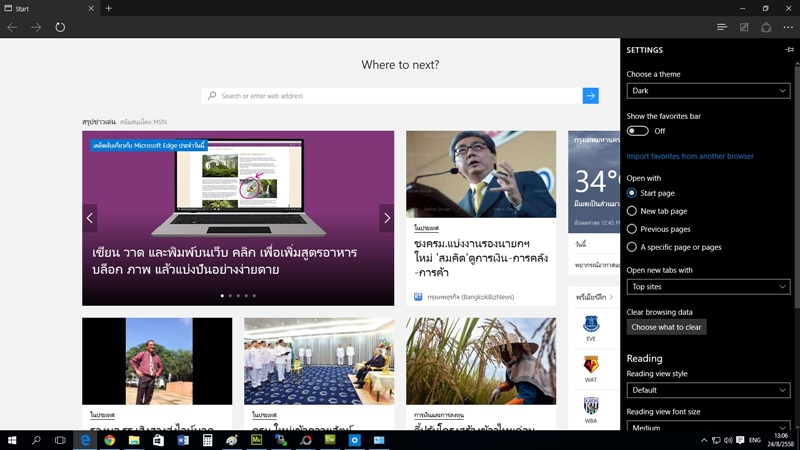Select Previous pages radio option
Screen dimensions: 800x450
(632, 229)
